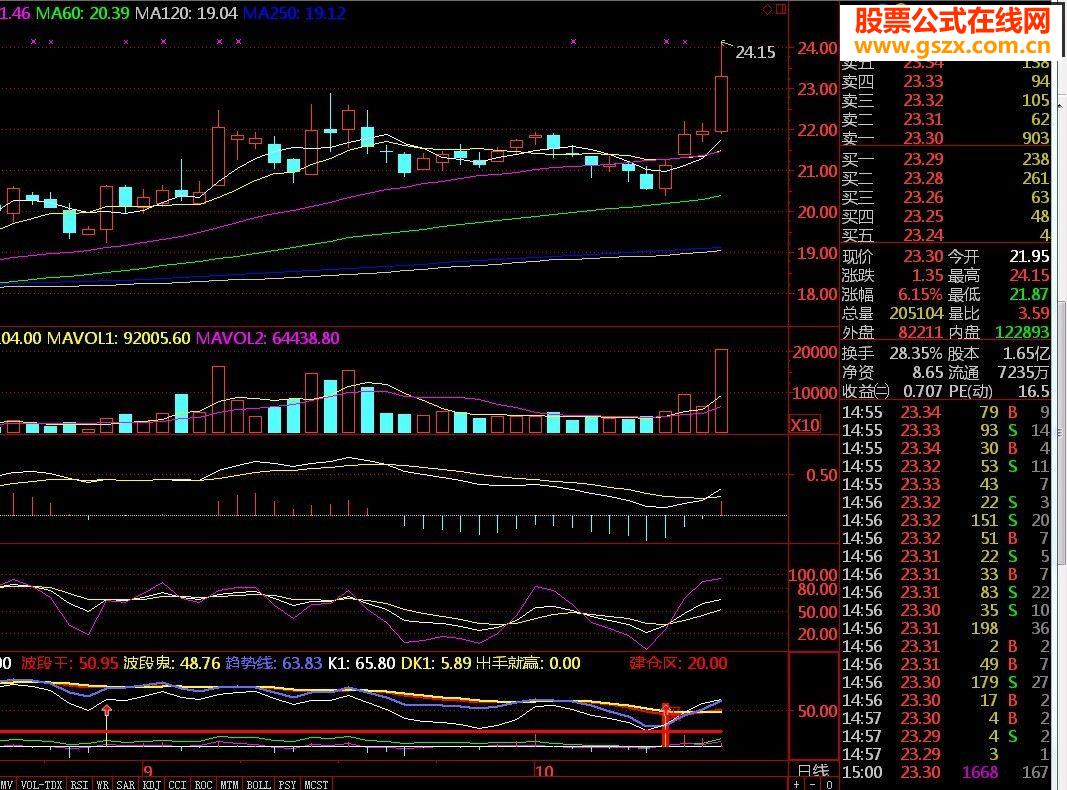Viewport: 1067px width, 790px height.
Task: Click the 流通 7235万 value
Action: click(x=1024, y=373)
